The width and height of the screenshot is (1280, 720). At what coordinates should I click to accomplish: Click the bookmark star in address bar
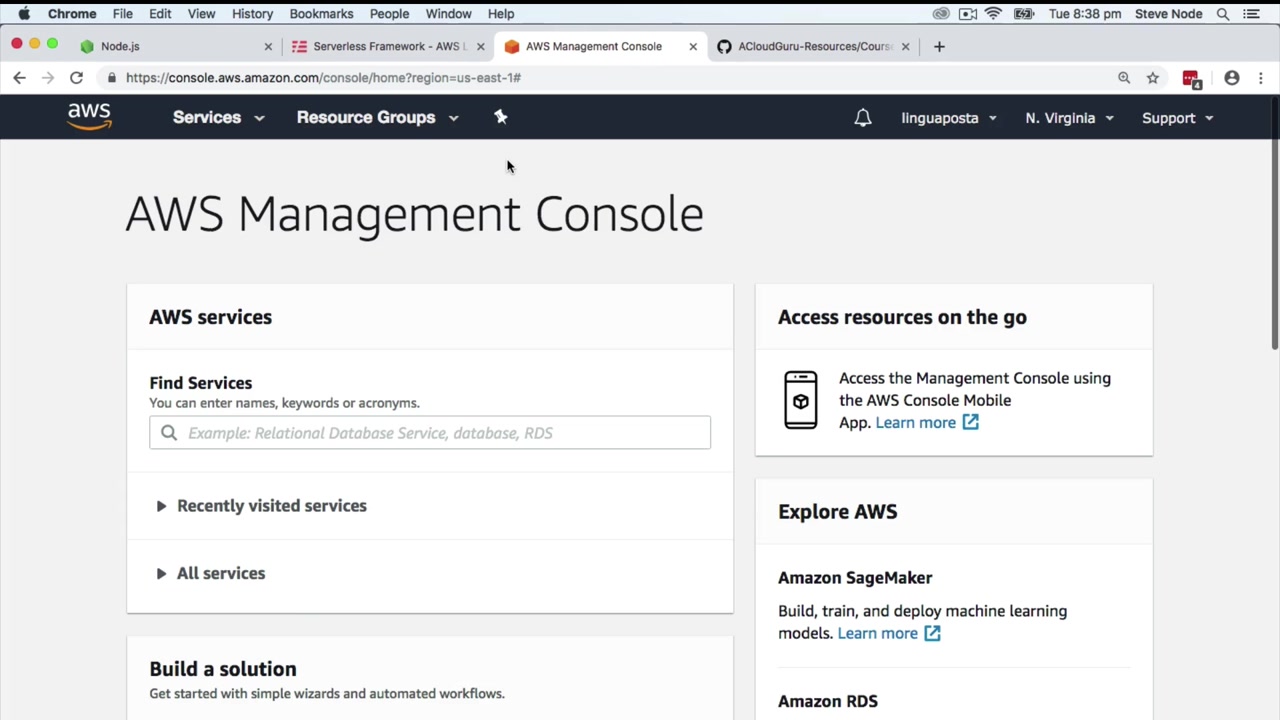1153,78
